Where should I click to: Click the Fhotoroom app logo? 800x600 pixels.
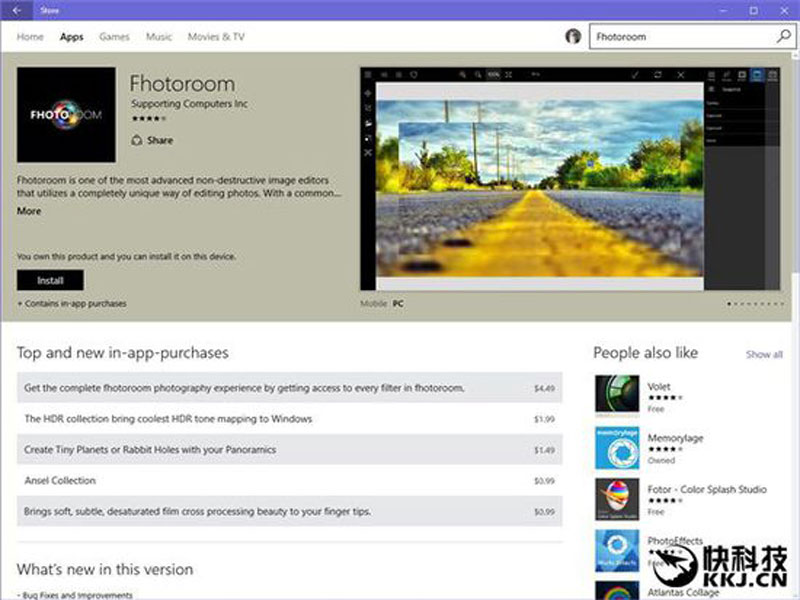coord(66,115)
